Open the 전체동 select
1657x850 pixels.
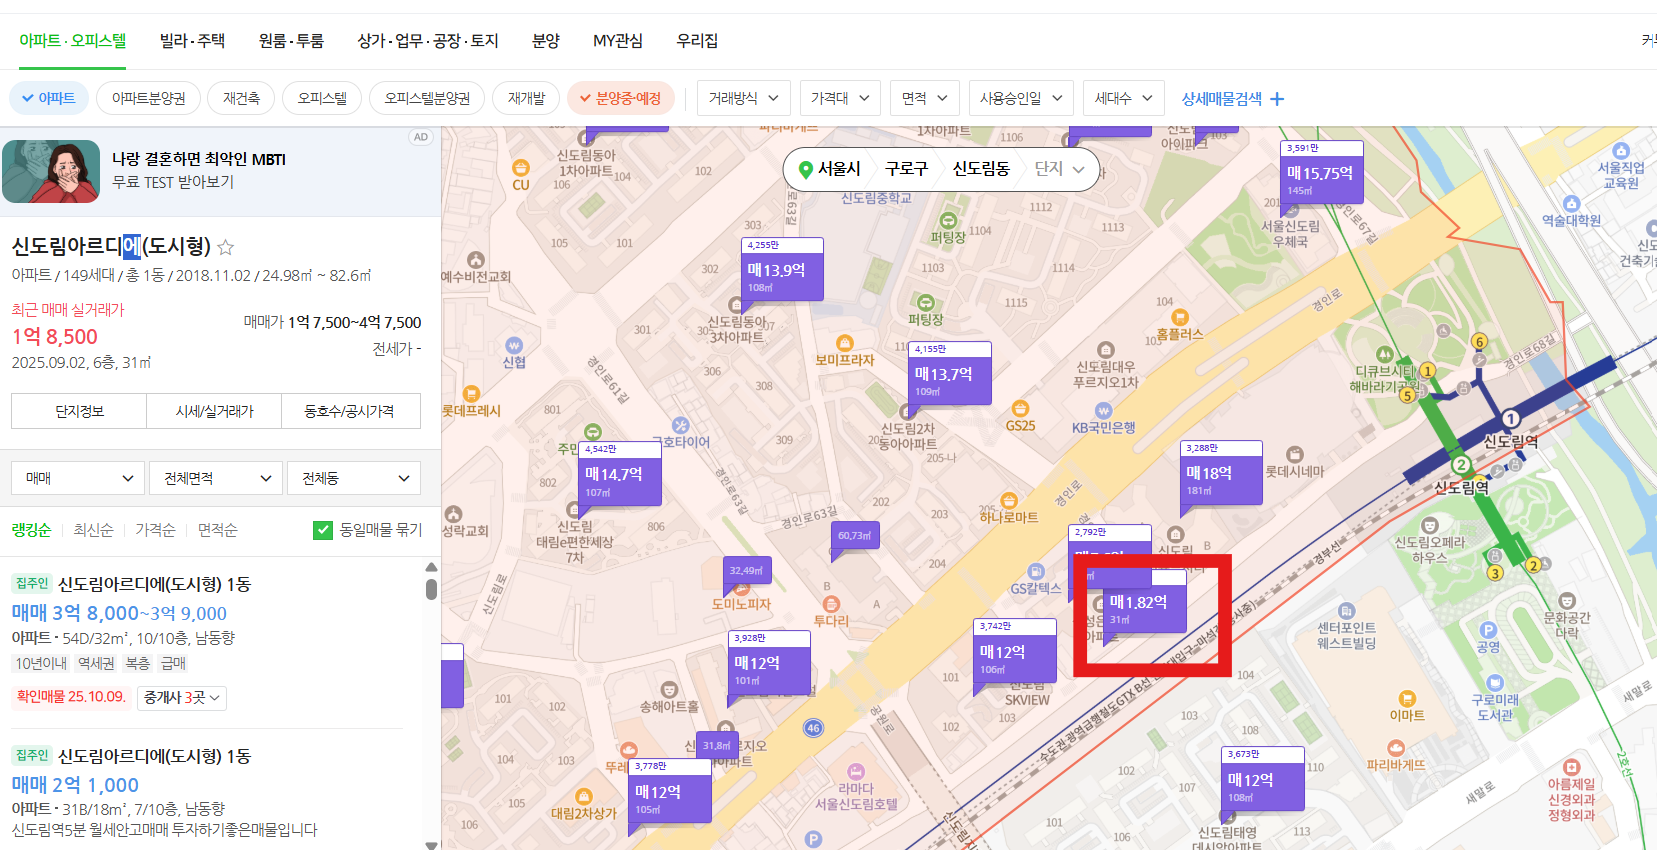coord(354,478)
